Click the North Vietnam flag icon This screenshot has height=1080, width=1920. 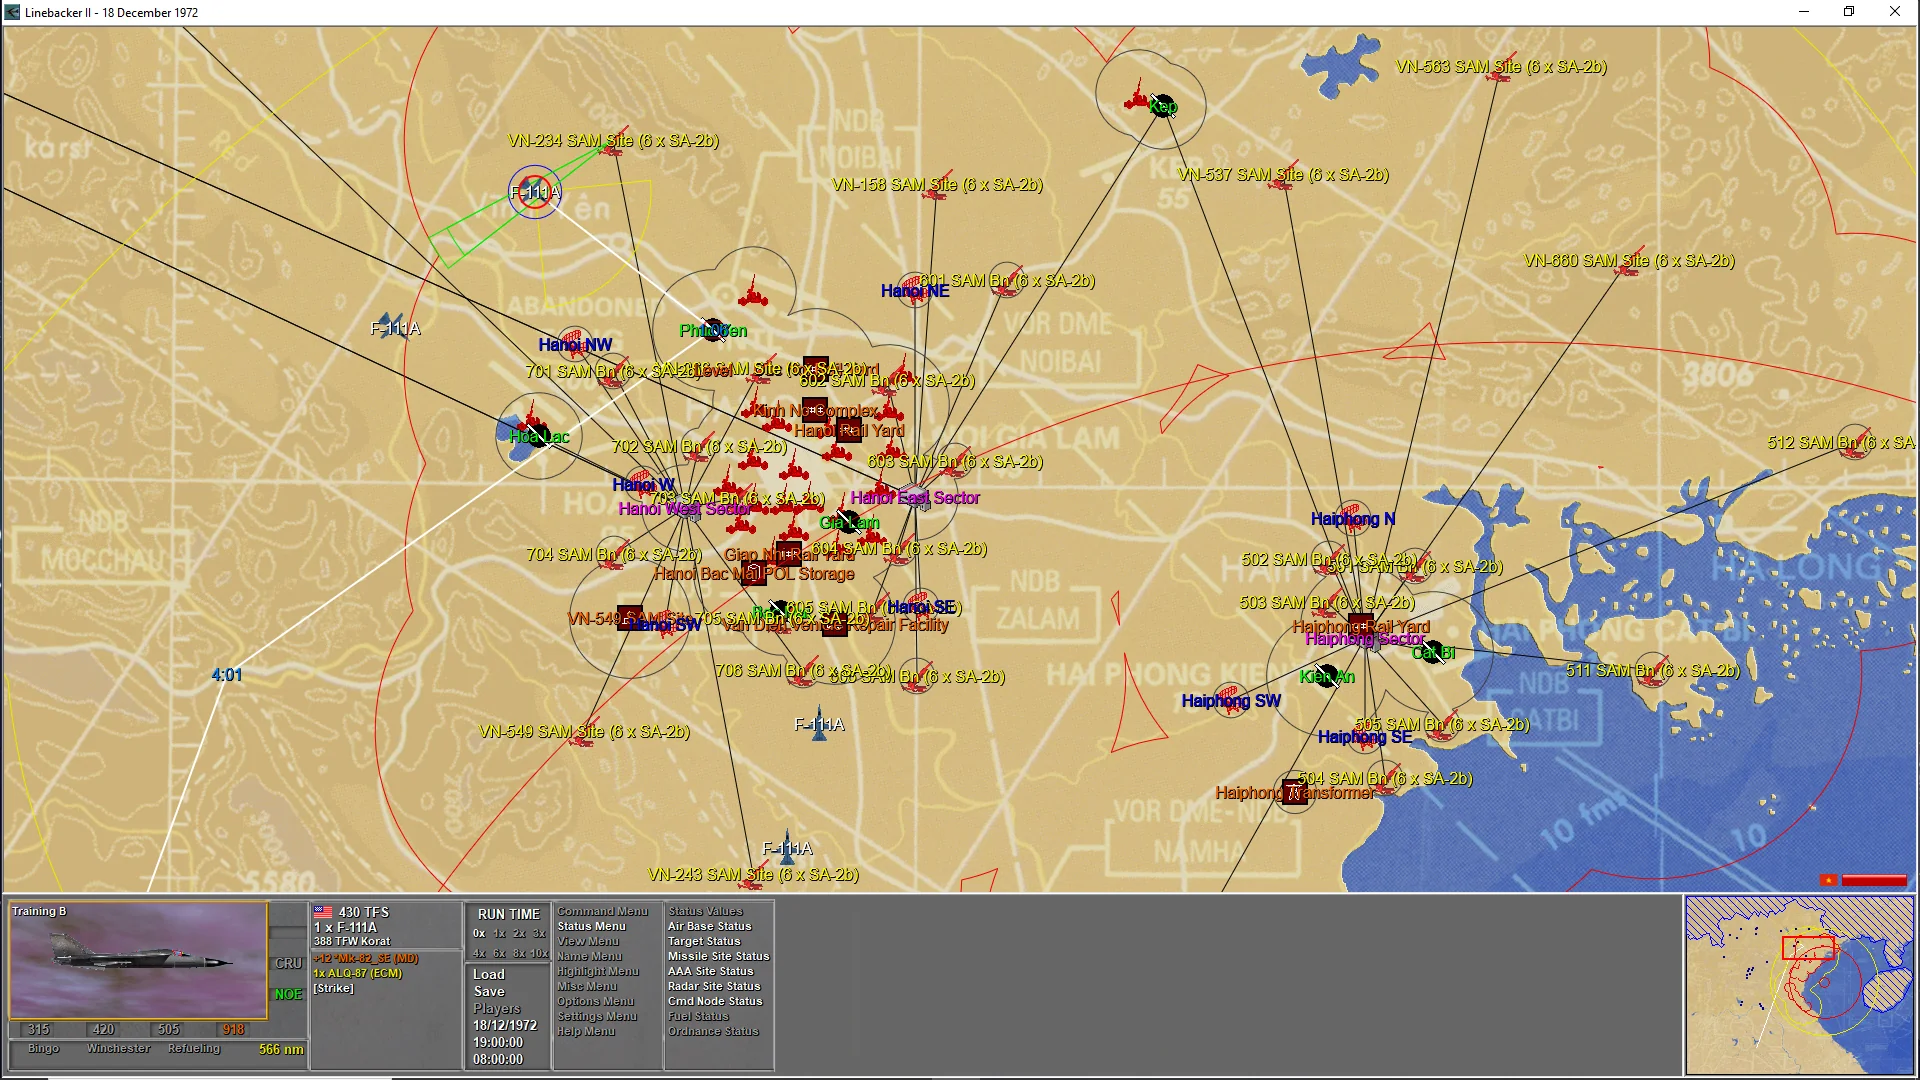(x=1829, y=880)
